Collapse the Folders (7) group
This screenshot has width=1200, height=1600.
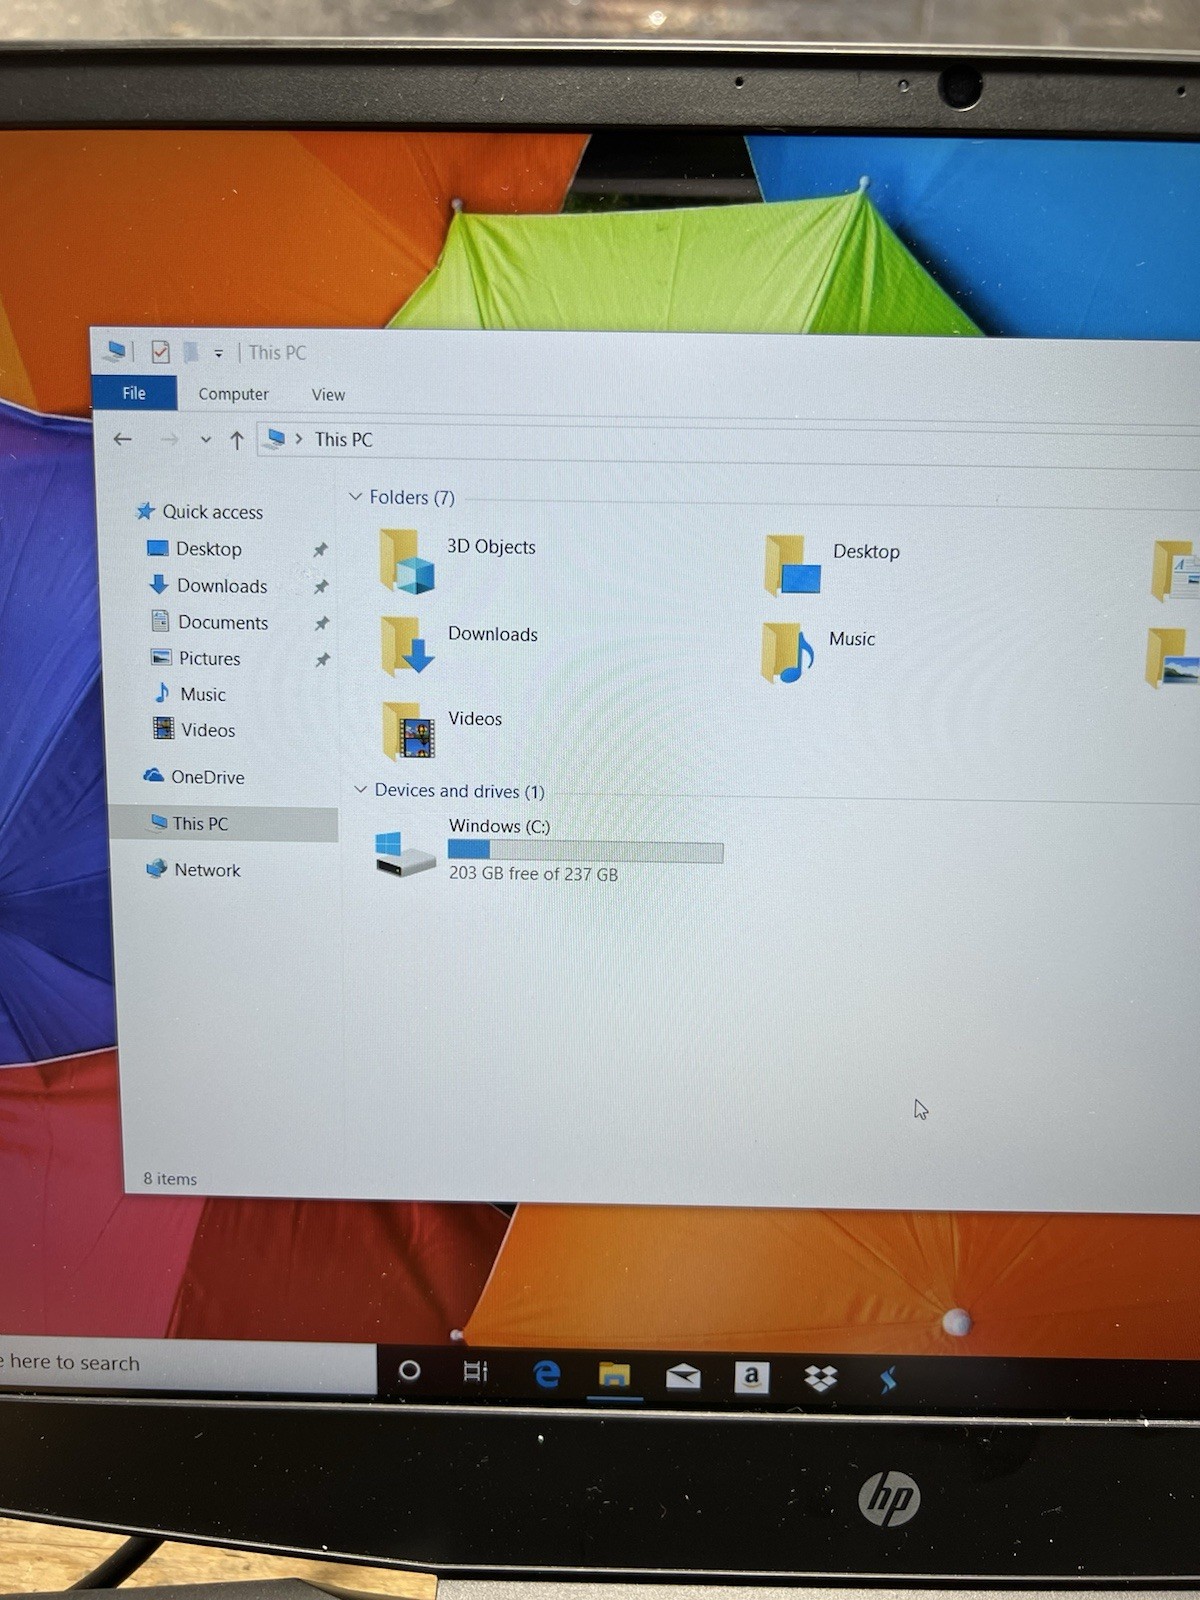[x=355, y=496]
